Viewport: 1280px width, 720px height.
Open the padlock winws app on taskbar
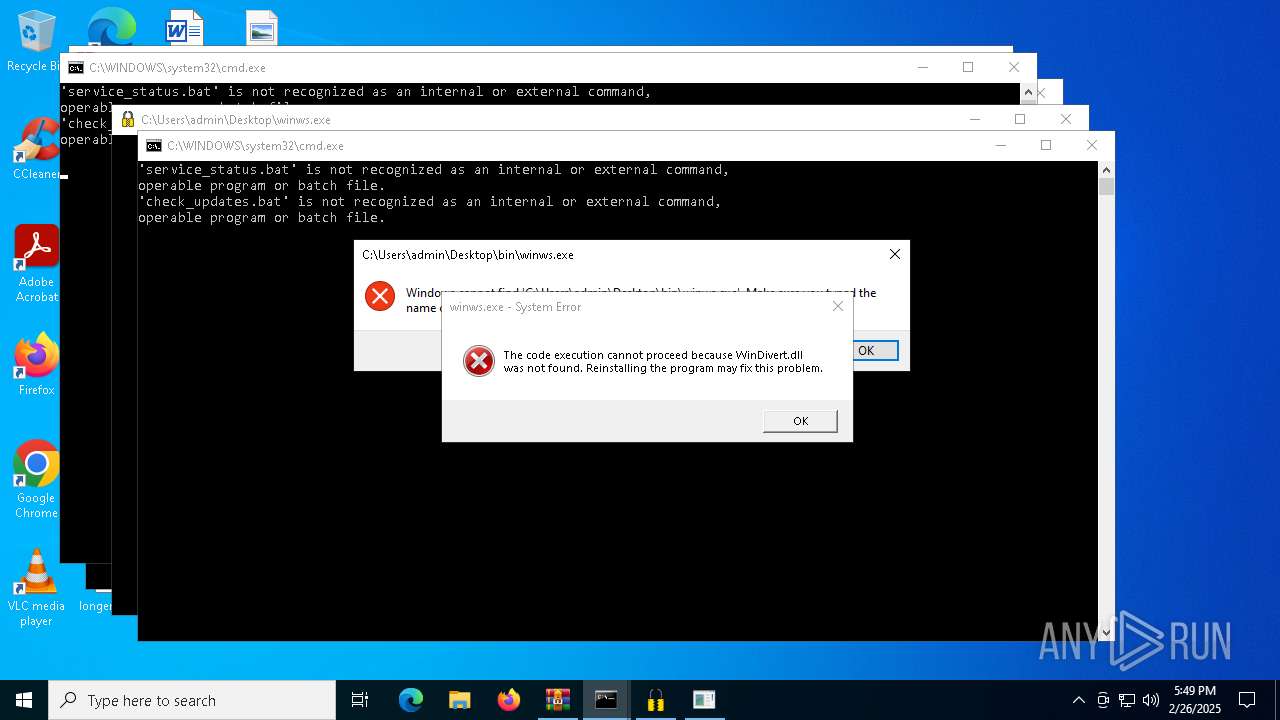tap(655, 700)
